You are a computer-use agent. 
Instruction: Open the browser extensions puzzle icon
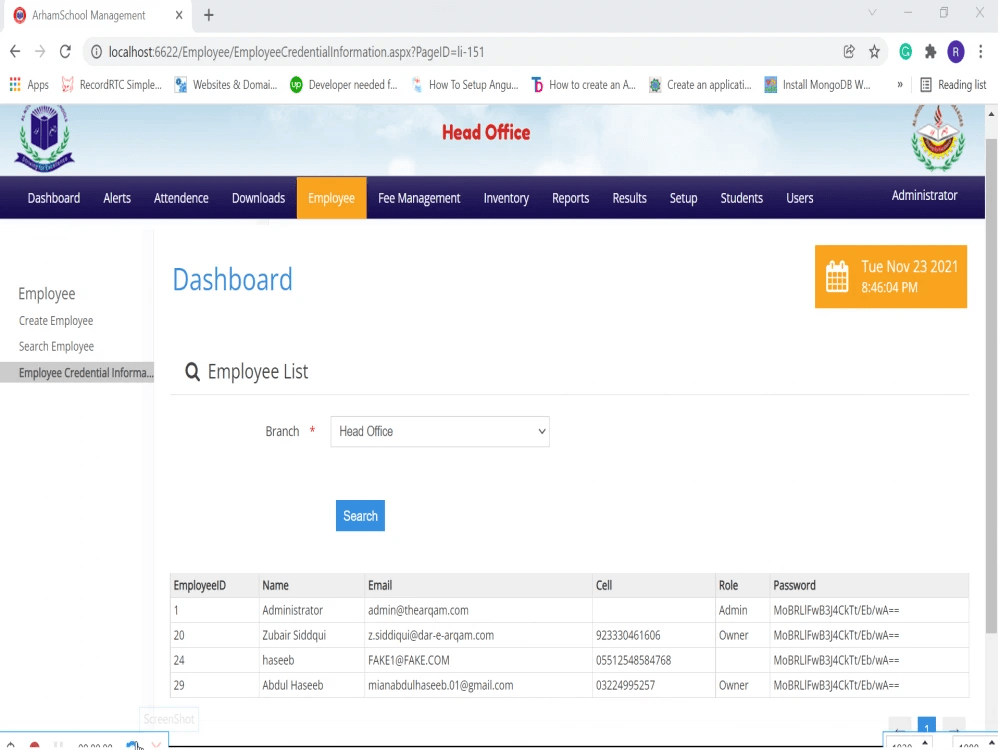[928, 50]
